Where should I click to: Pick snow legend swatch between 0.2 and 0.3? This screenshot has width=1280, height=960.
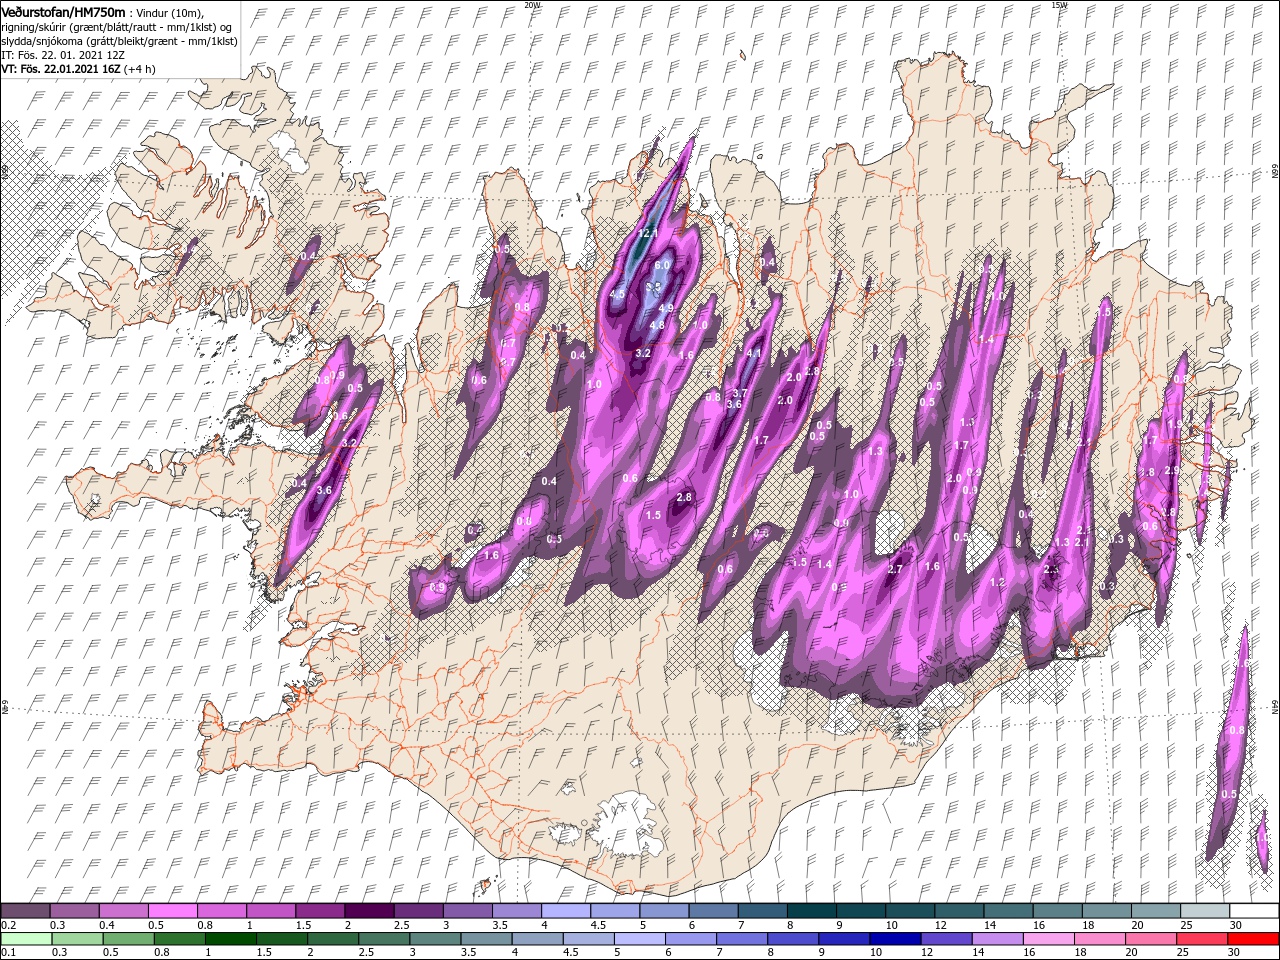24,911
